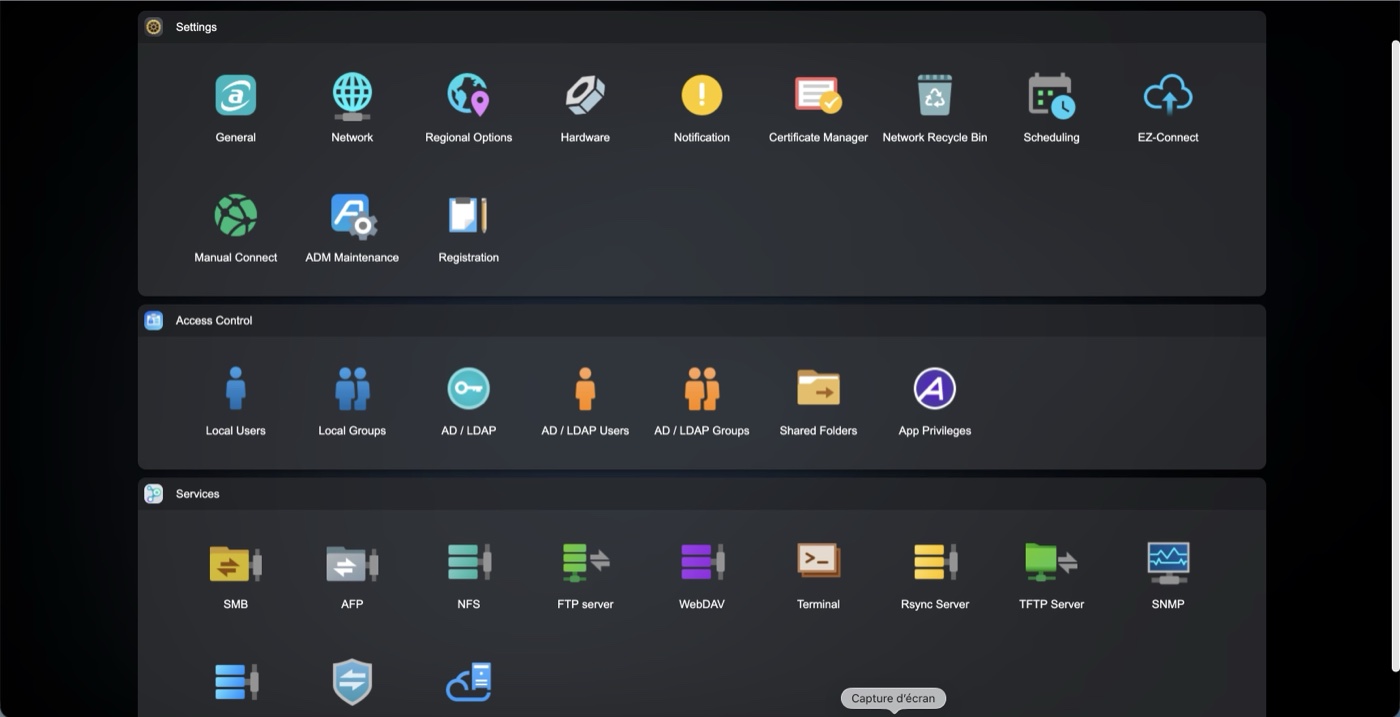This screenshot has height=717, width=1400.
Task: Click the shield icon with transfer arrows
Action: point(352,682)
